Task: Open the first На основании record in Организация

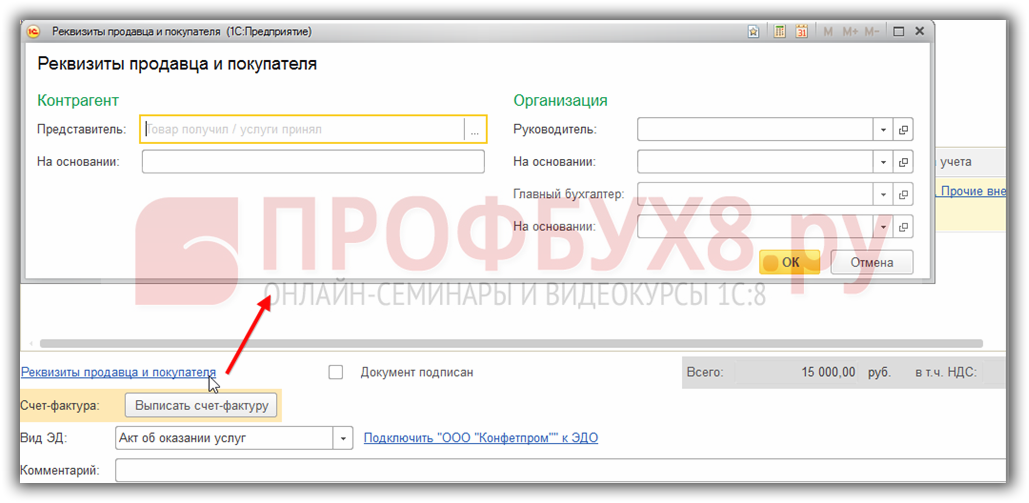Action: (x=904, y=162)
